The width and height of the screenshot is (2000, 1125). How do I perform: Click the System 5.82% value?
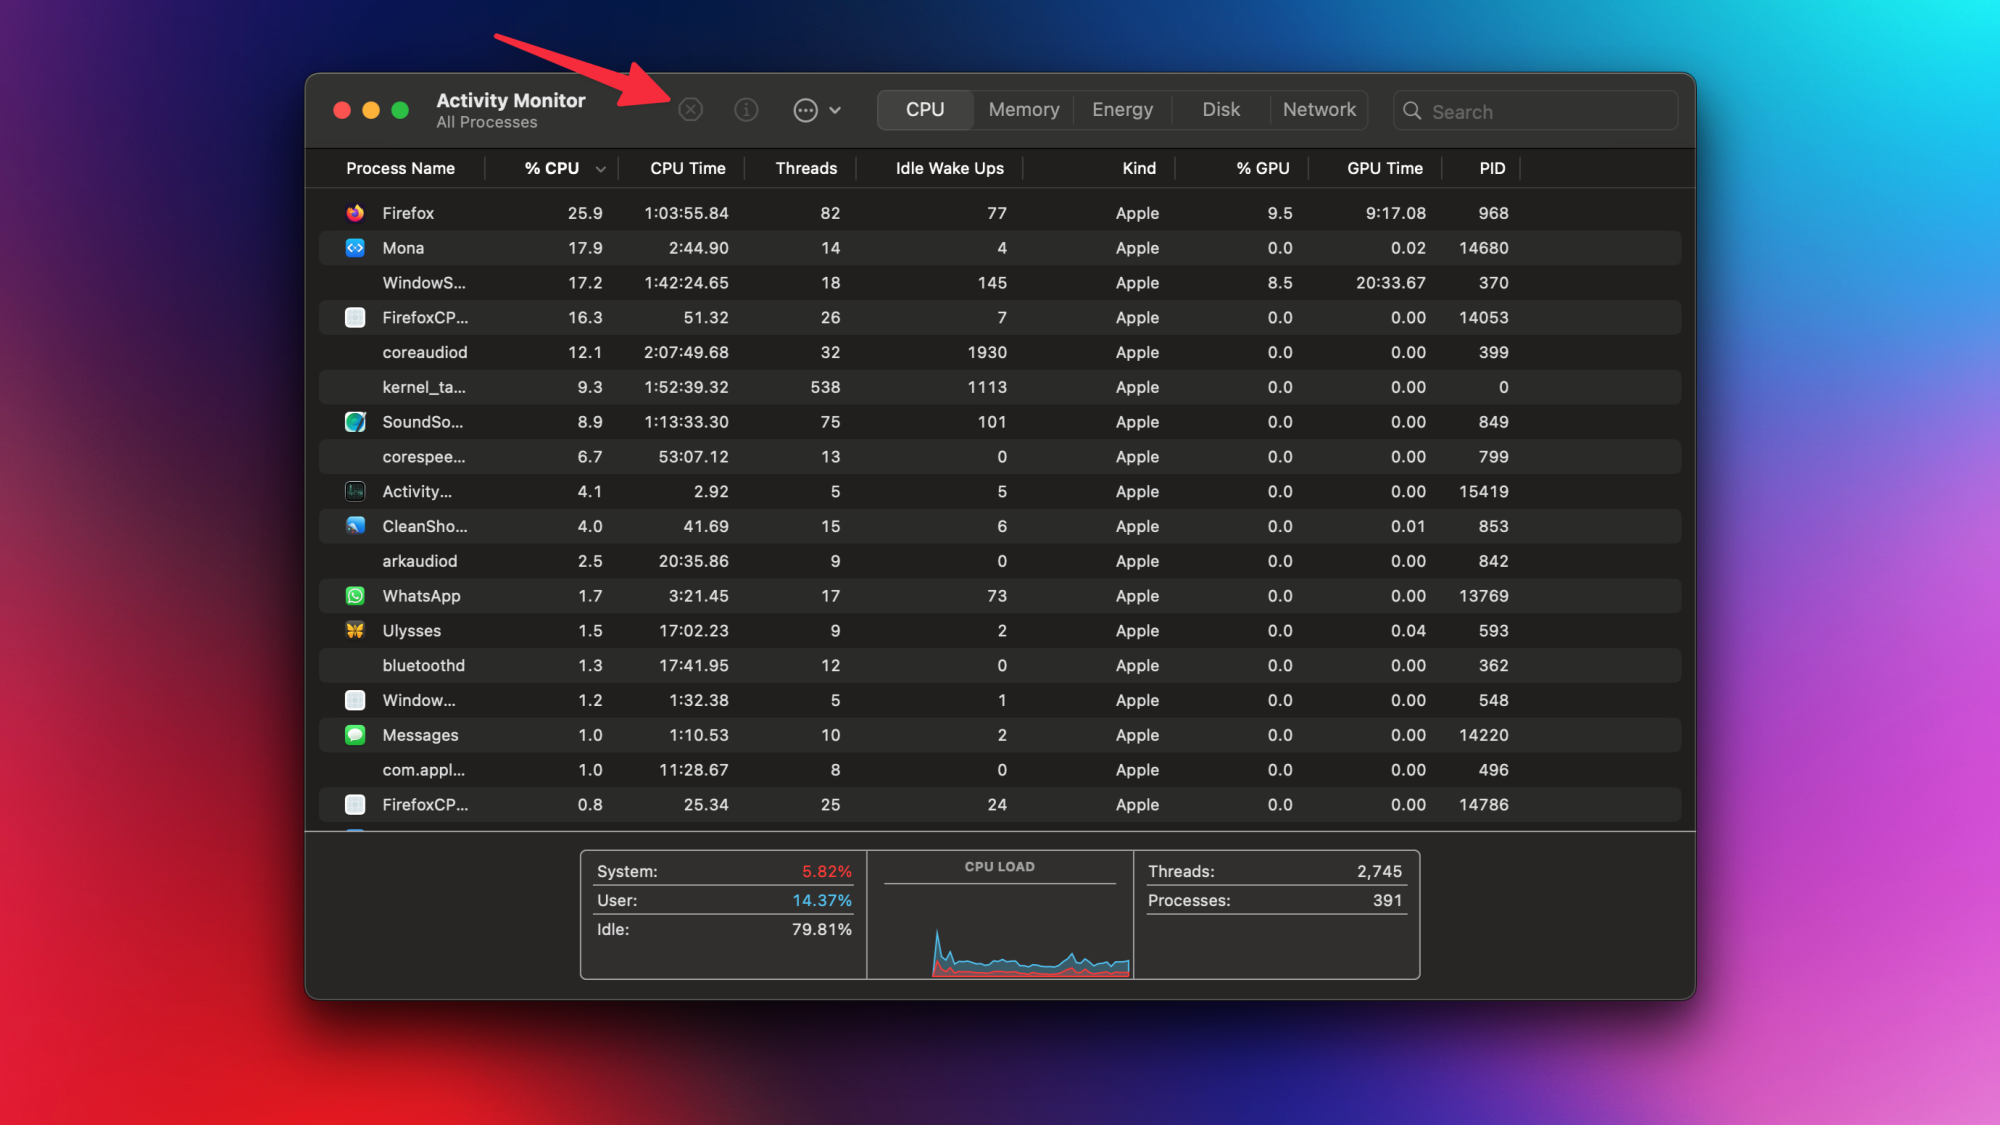tap(826, 871)
